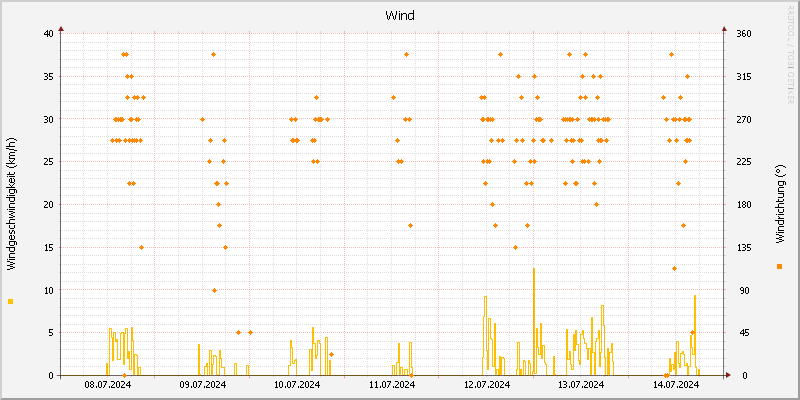Click the date label 13.07.2024
The image size is (800, 400).
point(581,384)
